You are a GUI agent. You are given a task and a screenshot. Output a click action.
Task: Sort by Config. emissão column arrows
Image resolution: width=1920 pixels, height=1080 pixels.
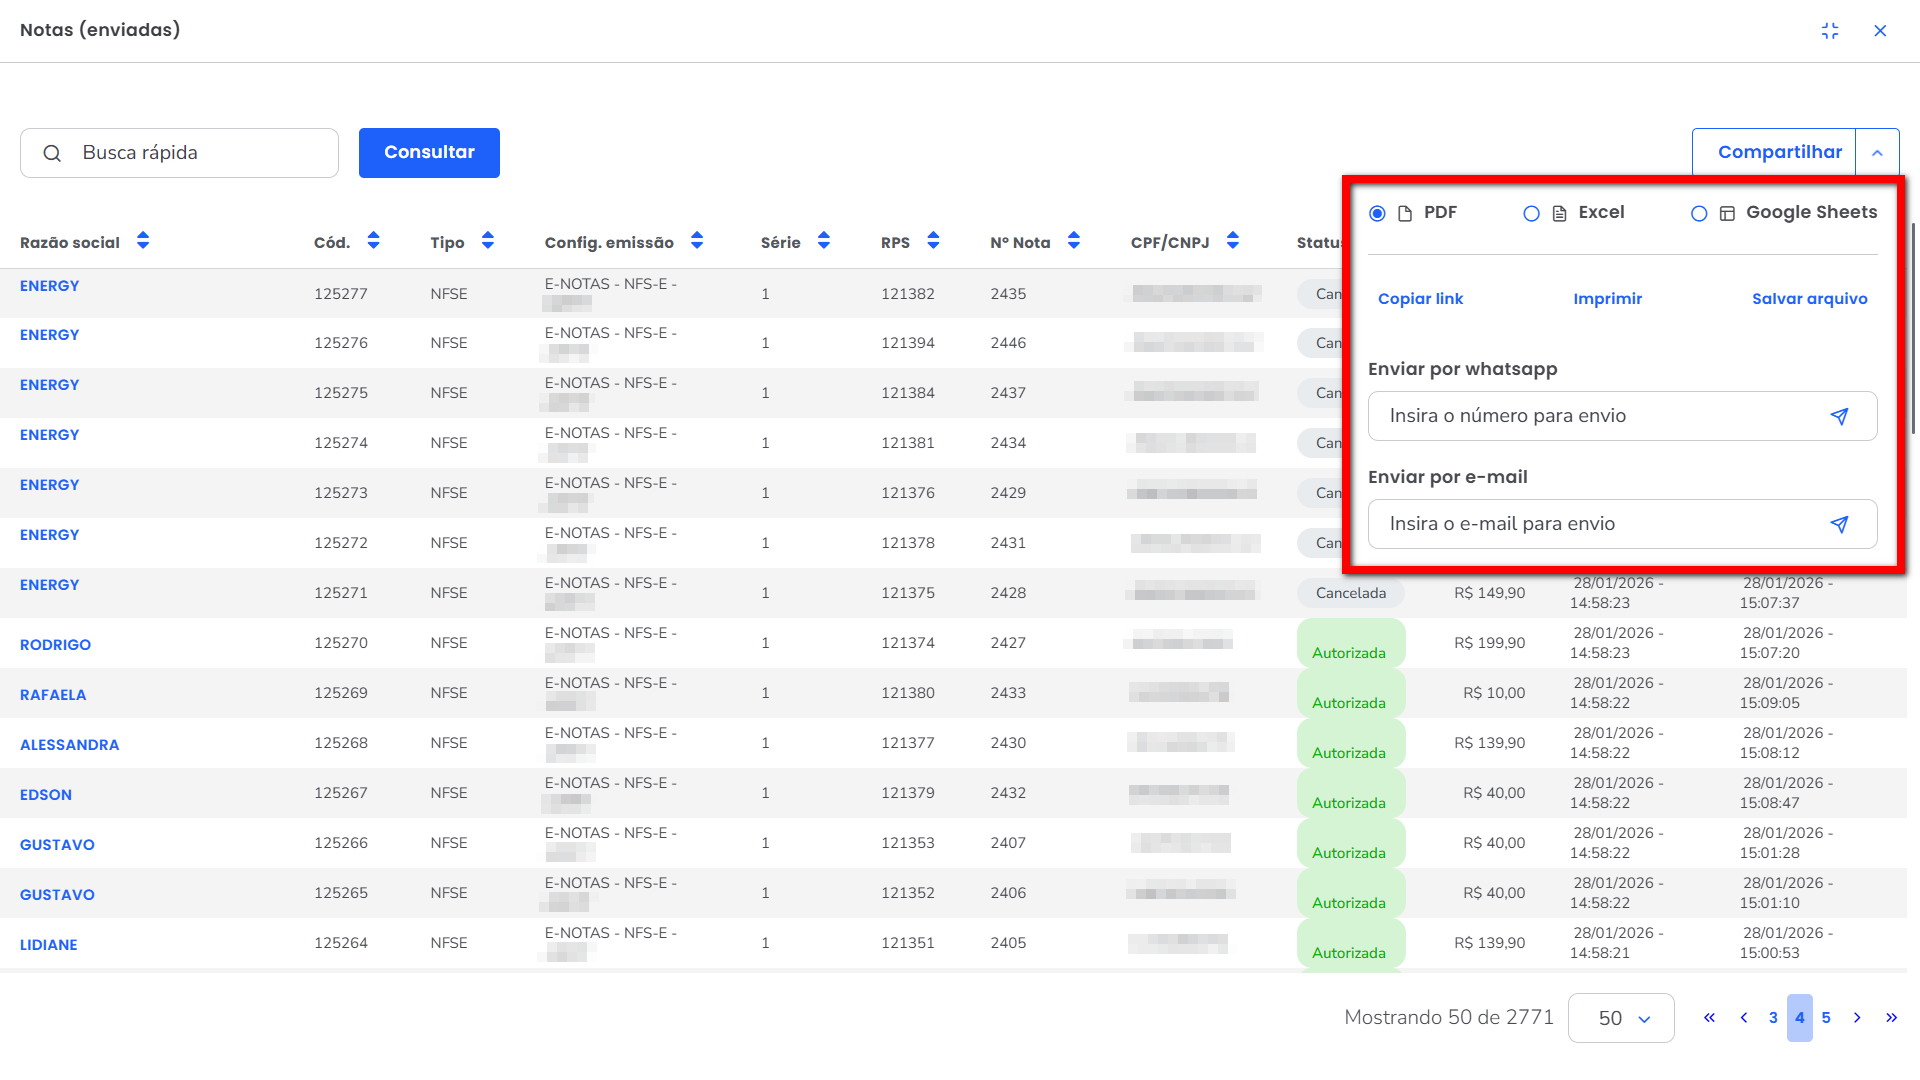click(x=697, y=241)
